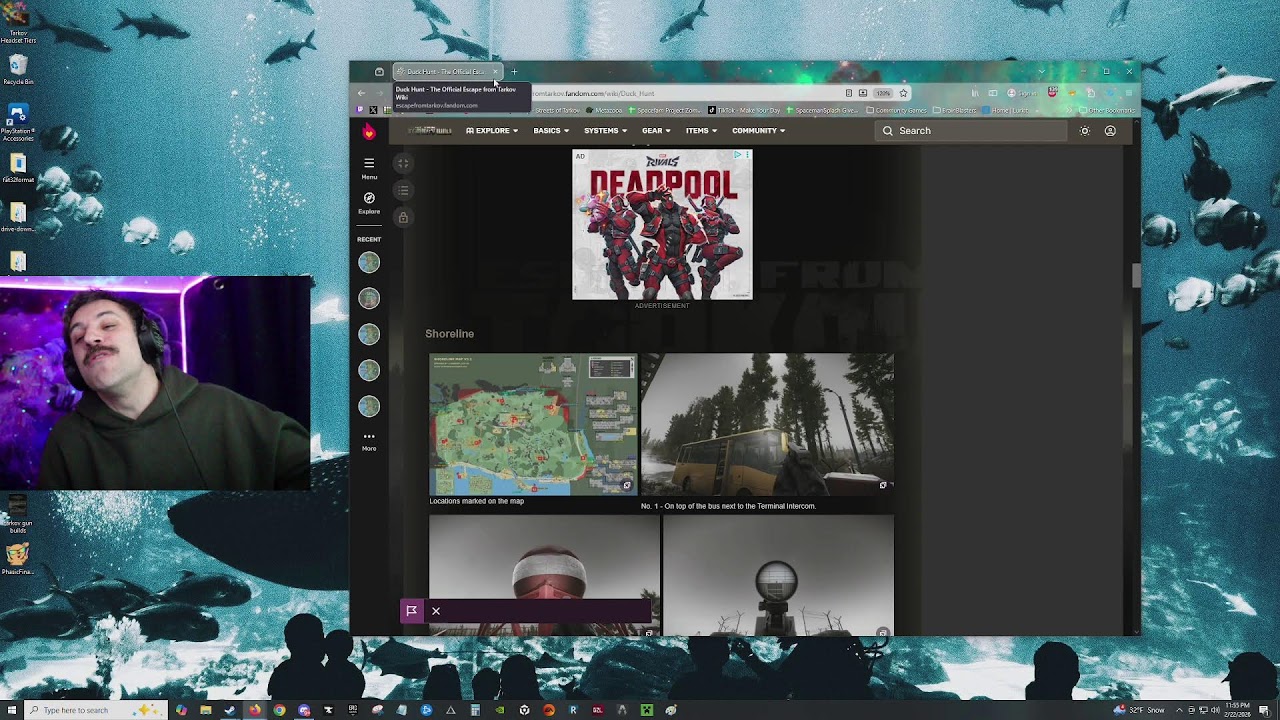Expand the SYSTEMS navigation dropdown

[x=605, y=131]
